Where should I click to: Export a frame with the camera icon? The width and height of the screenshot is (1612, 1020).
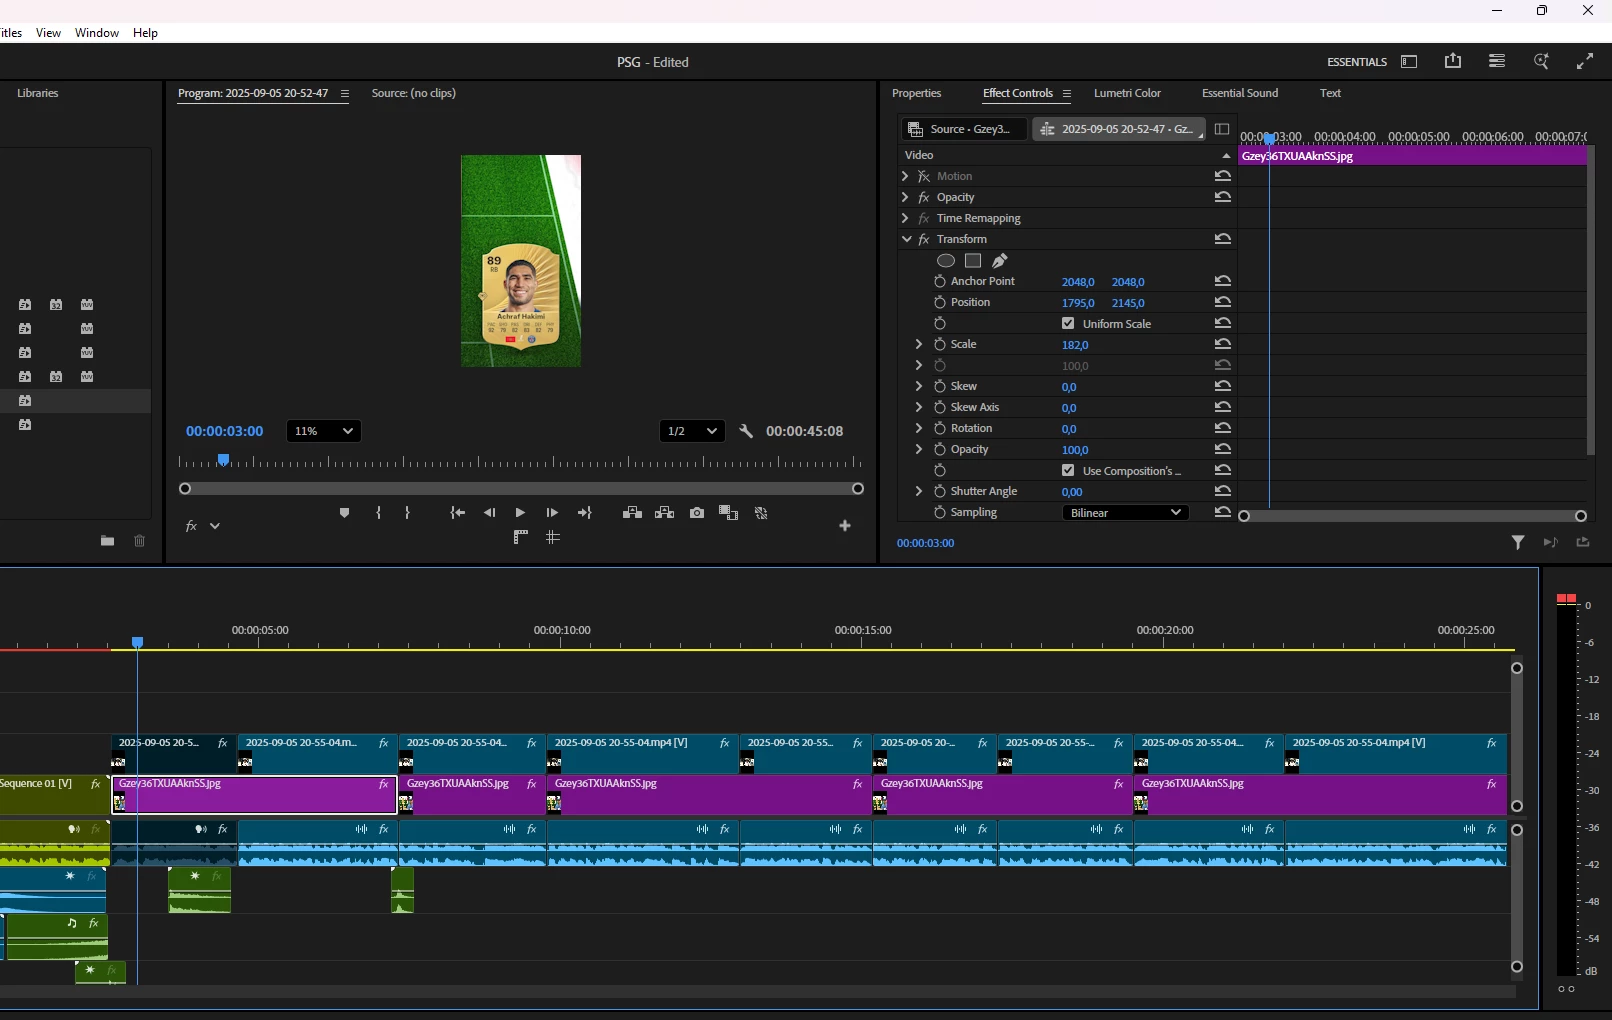(x=697, y=513)
